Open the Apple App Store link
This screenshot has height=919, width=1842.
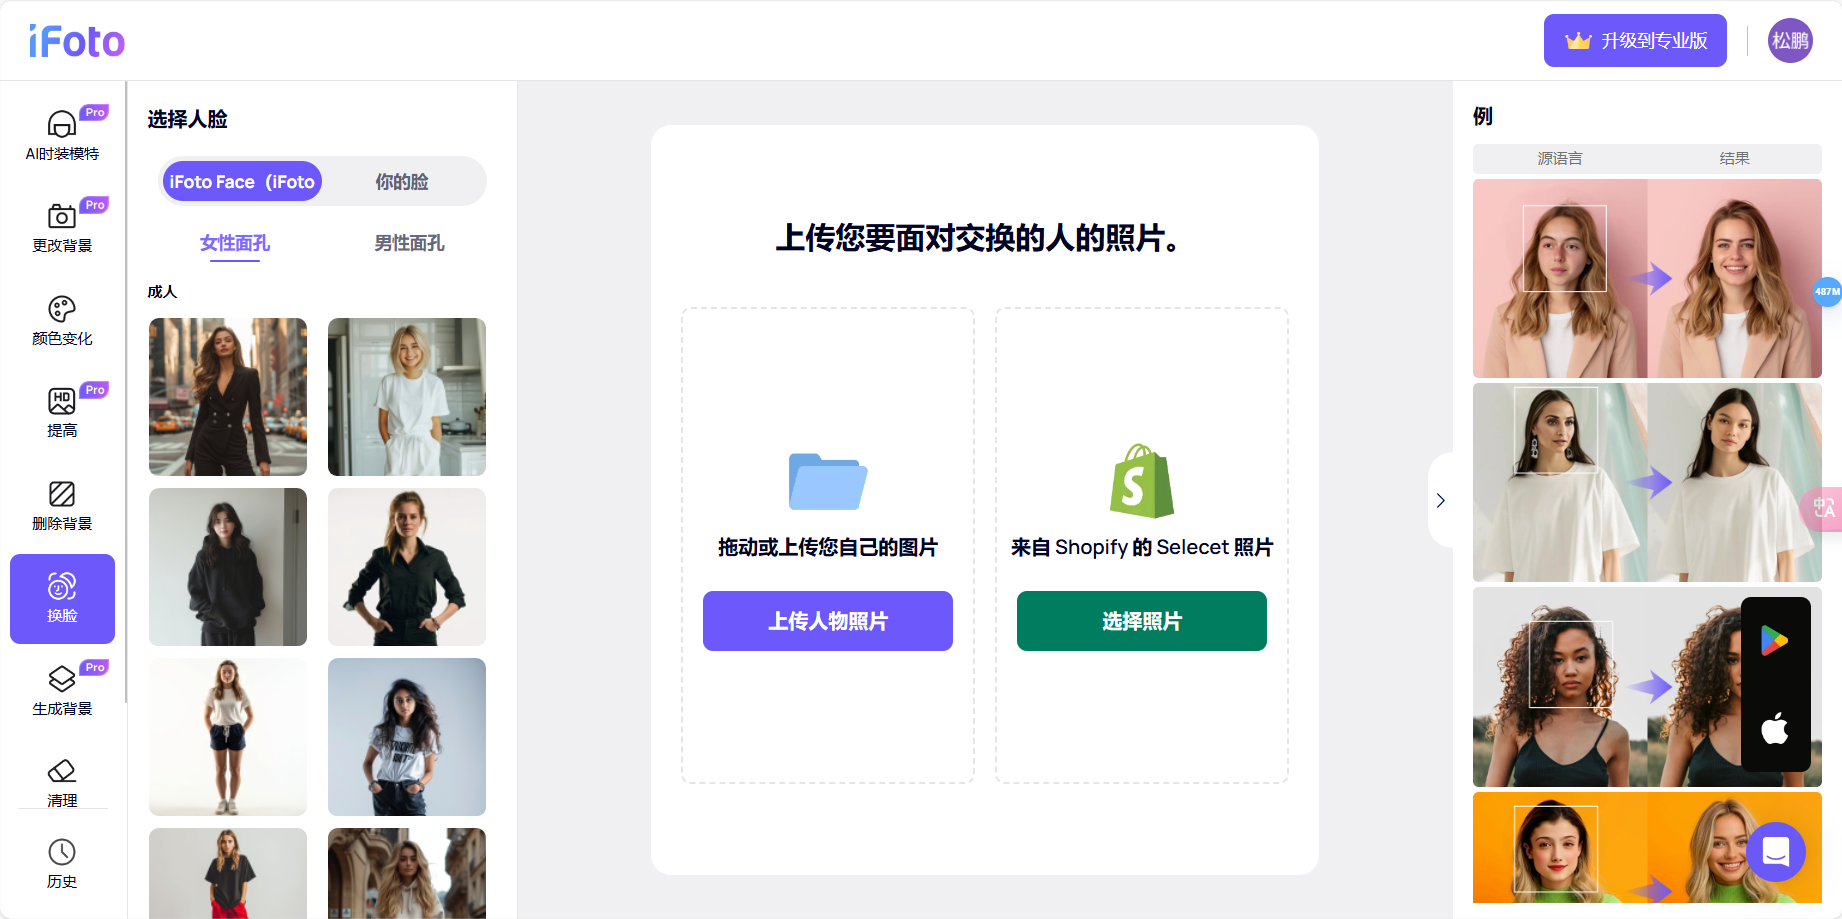[x=1775, y=727]
